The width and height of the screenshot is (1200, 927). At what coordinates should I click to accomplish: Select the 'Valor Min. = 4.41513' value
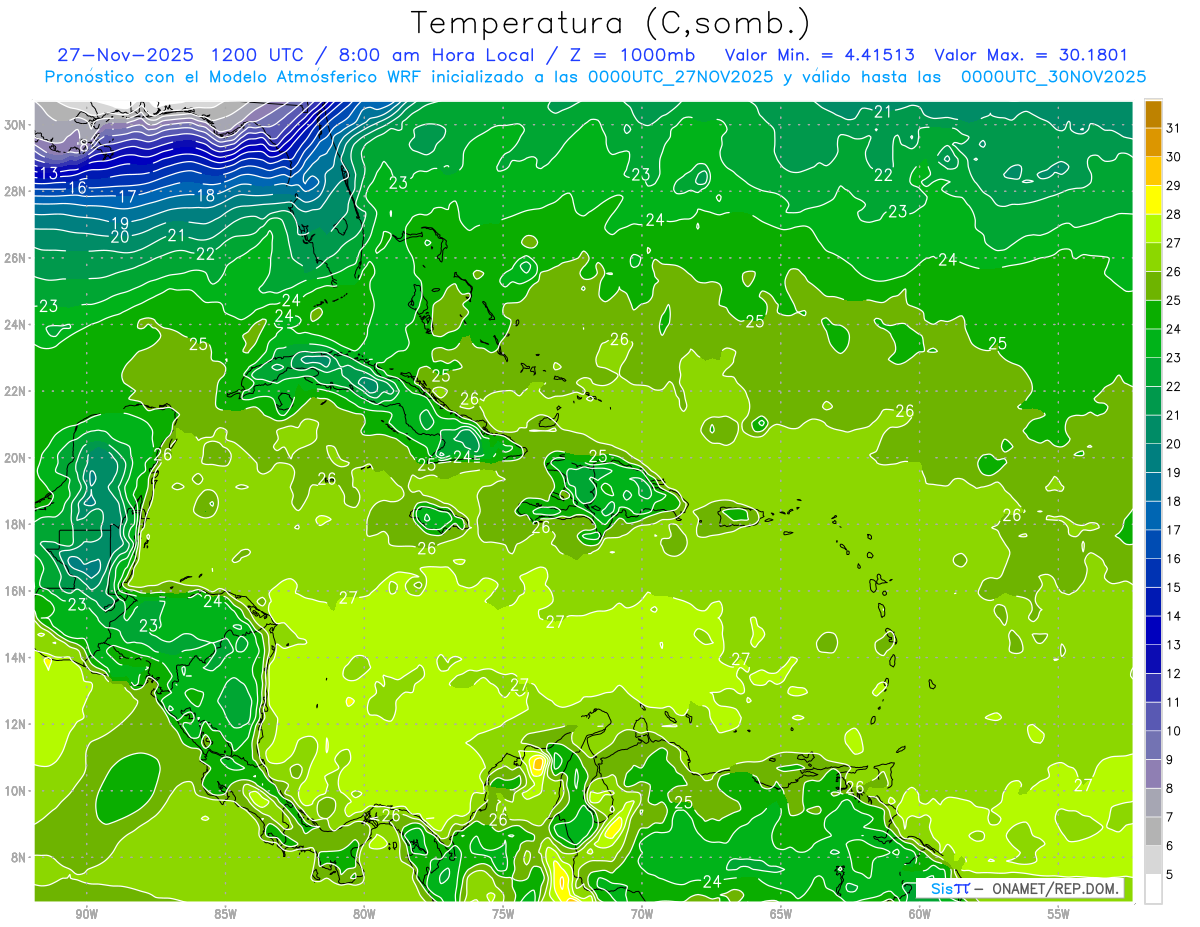coord(822,55)
